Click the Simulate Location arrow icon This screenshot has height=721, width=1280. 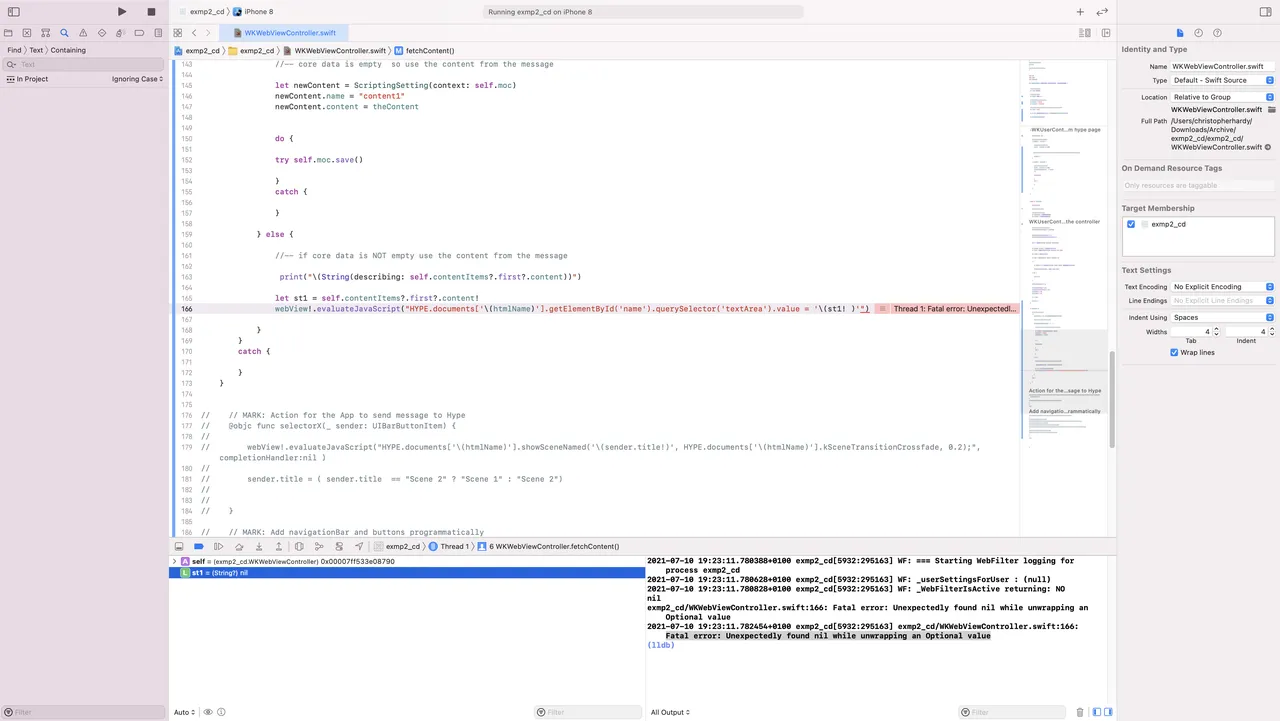[359, 547]
